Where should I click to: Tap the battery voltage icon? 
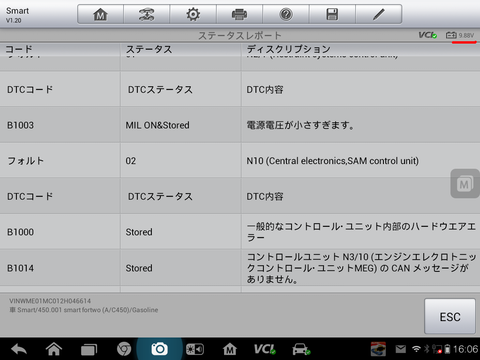[451, 35]
